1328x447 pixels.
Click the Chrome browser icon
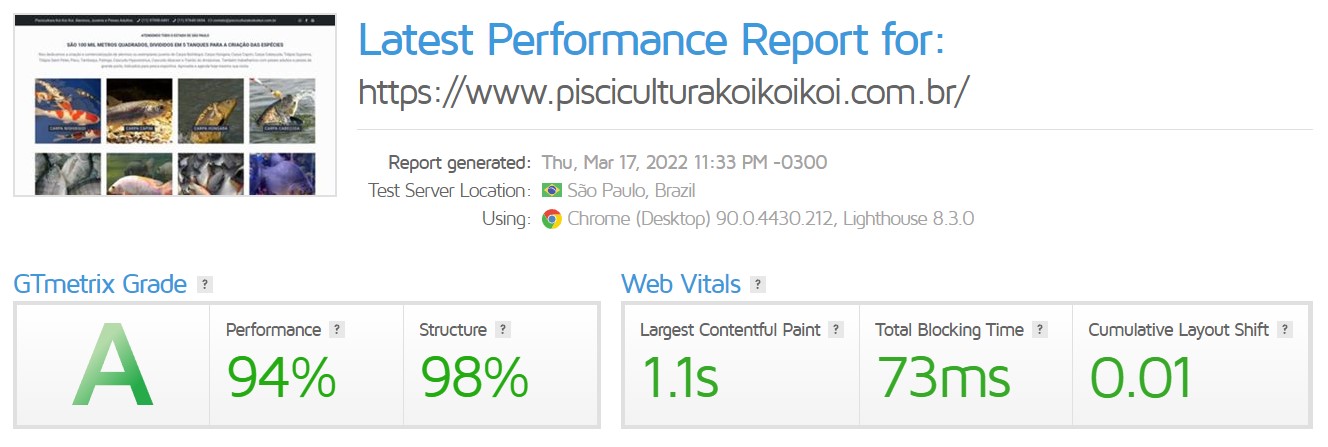click(x=551, y=219)
